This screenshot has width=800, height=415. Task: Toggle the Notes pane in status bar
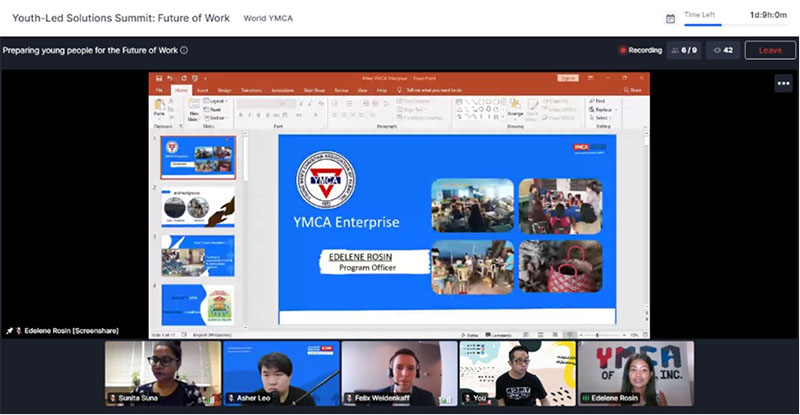click(469, 335)
